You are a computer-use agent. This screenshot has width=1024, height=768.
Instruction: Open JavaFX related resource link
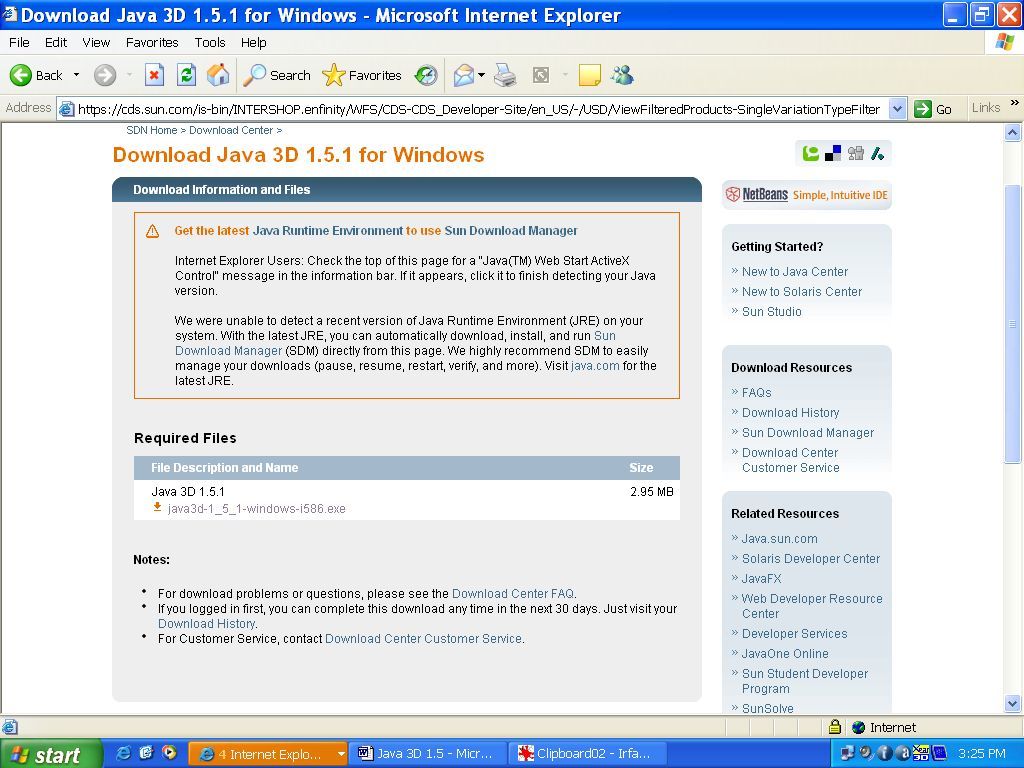click(761, 579)
